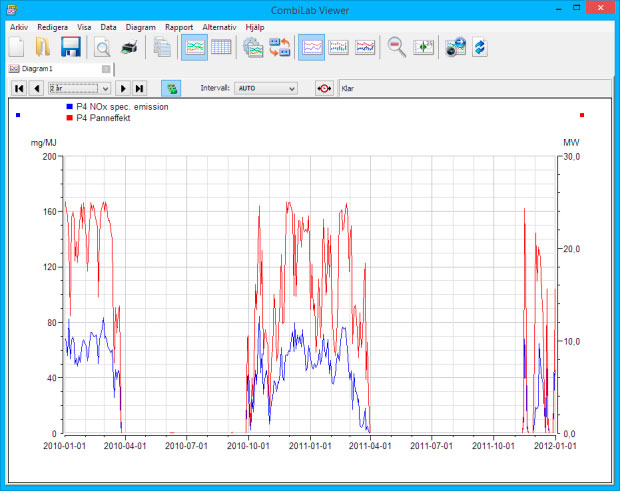The height and width of the screenshot is (491, 620).
Task: Jump to the last time period
Action: click(139, 88)
